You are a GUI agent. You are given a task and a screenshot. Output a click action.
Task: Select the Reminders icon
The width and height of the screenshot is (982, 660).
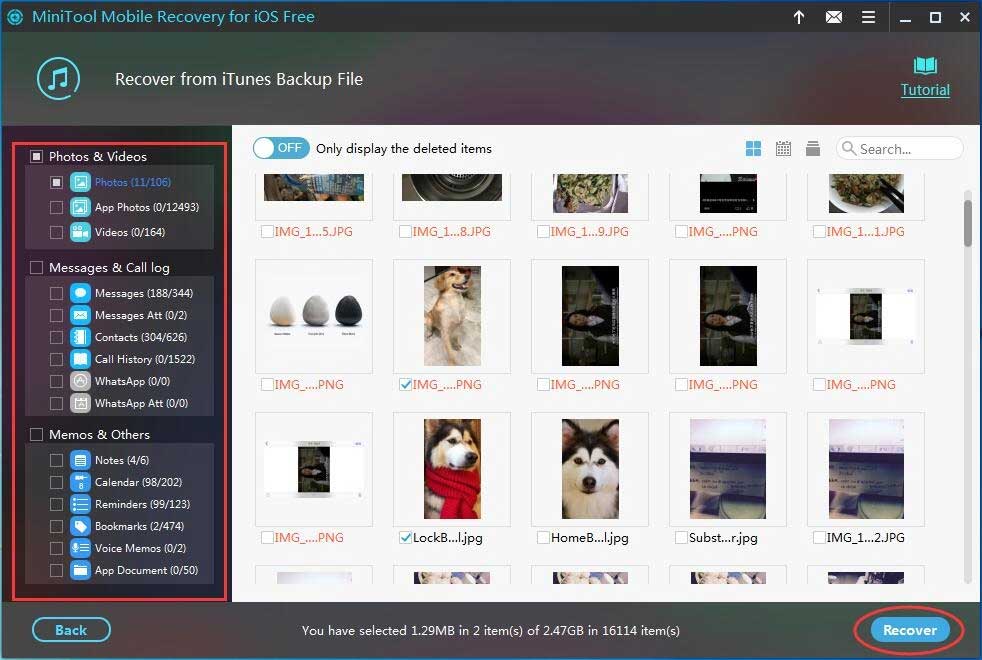(80, 504)
